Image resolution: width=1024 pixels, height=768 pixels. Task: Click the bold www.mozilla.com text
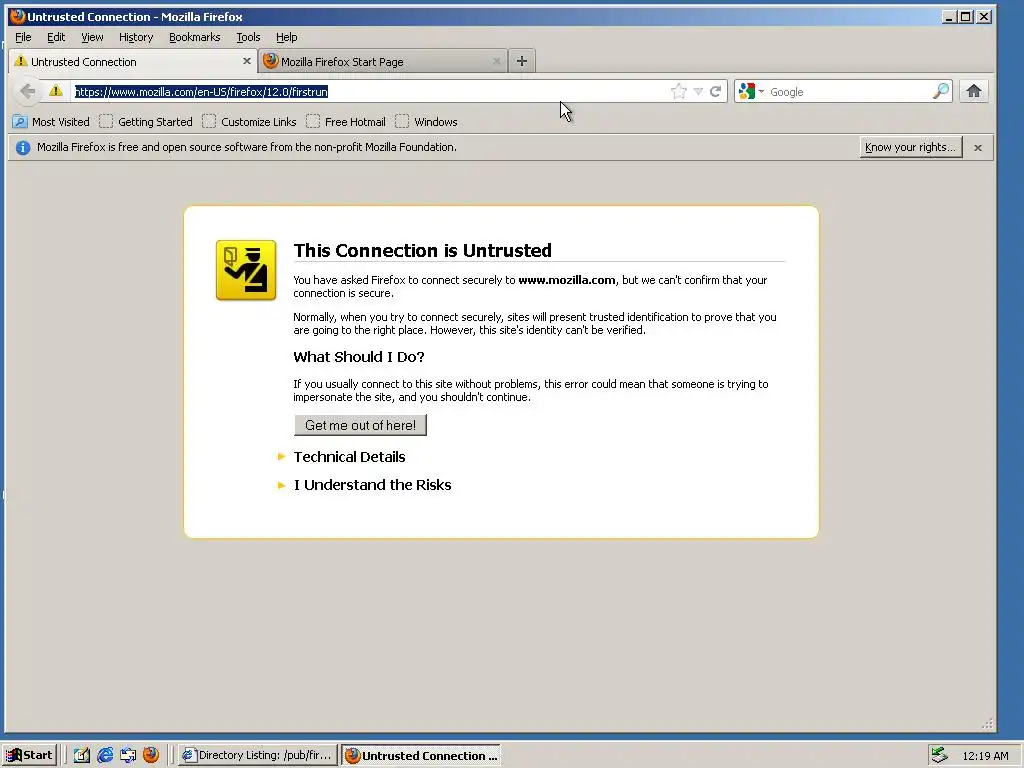(x=566, y=280)
